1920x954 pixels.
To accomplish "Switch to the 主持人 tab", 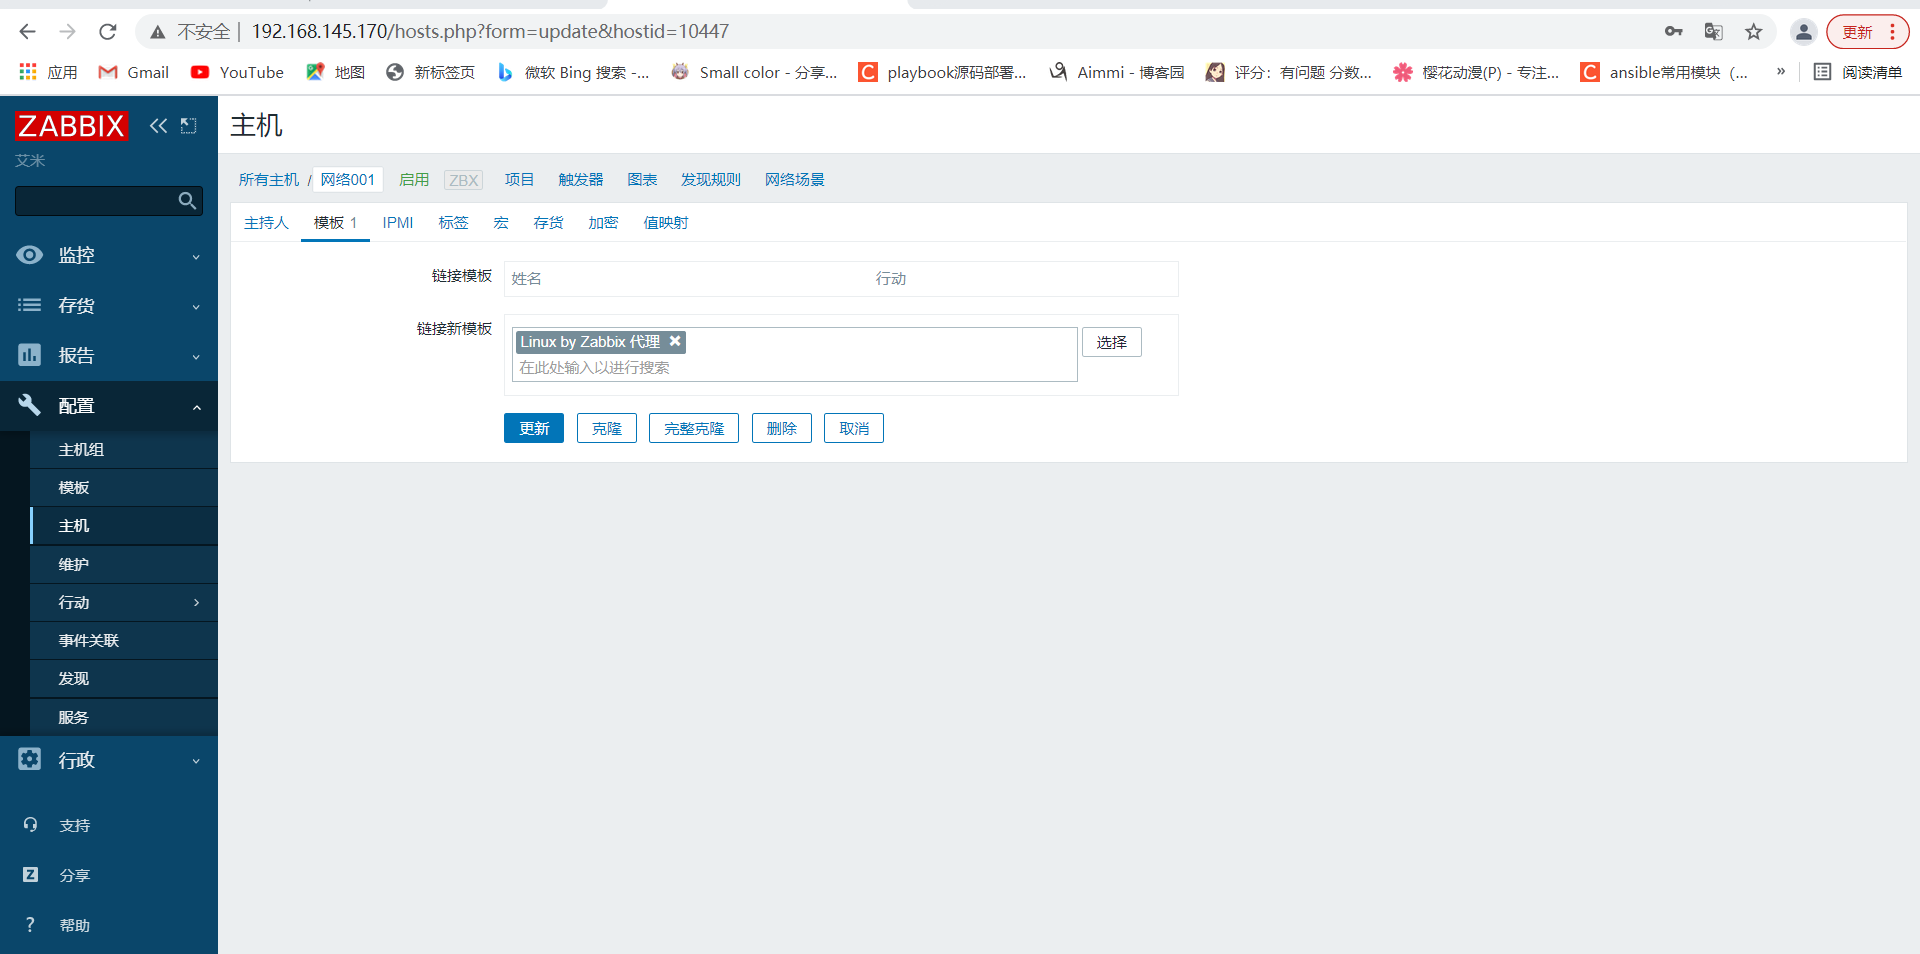I will pos(266,223).
